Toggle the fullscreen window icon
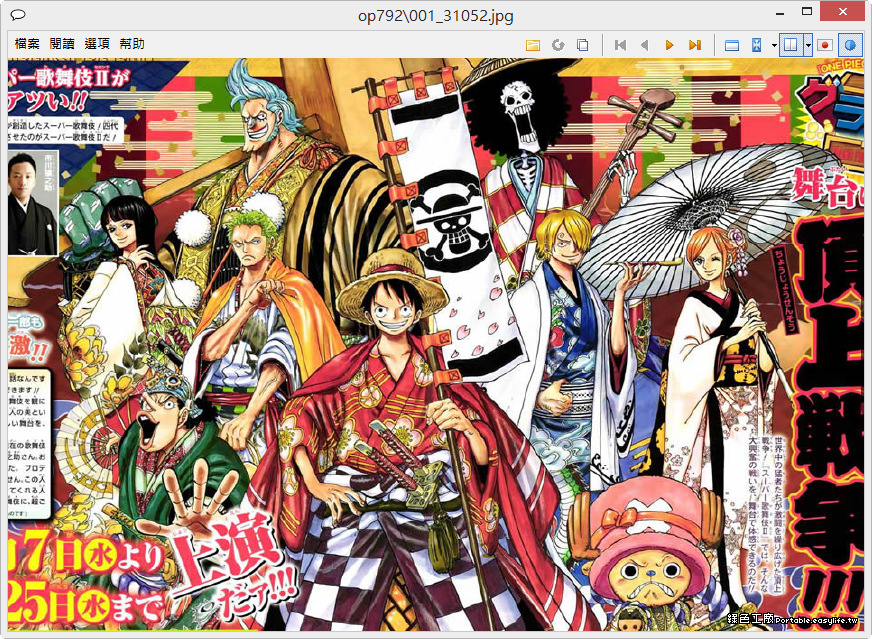This screenshot has width=872, height=639. coord(732,45)
